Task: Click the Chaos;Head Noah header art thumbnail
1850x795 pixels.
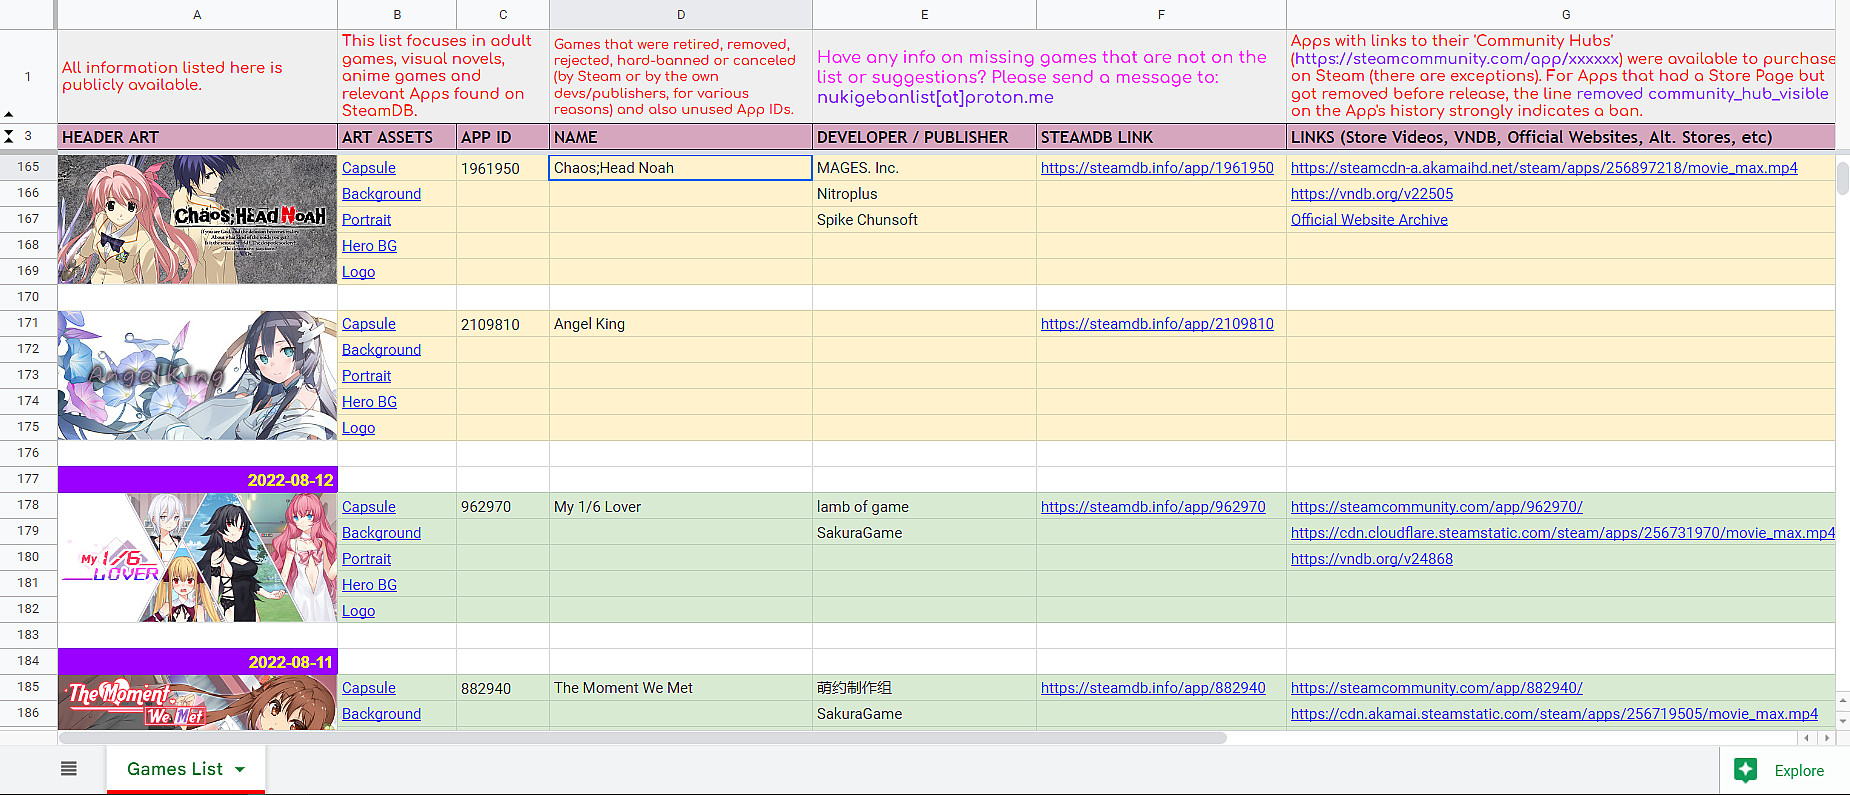Action: (197, 219)
